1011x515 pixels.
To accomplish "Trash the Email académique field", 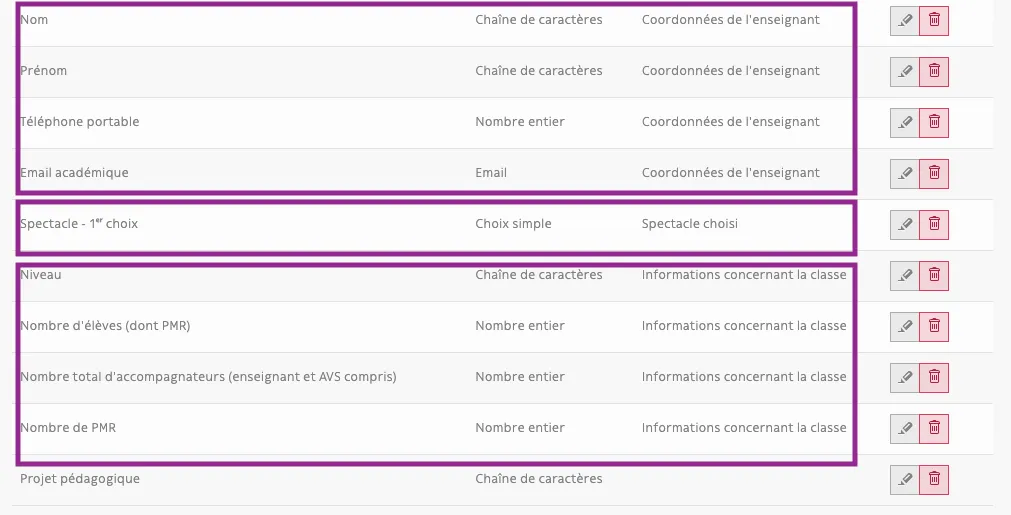I will pos(934,173).
